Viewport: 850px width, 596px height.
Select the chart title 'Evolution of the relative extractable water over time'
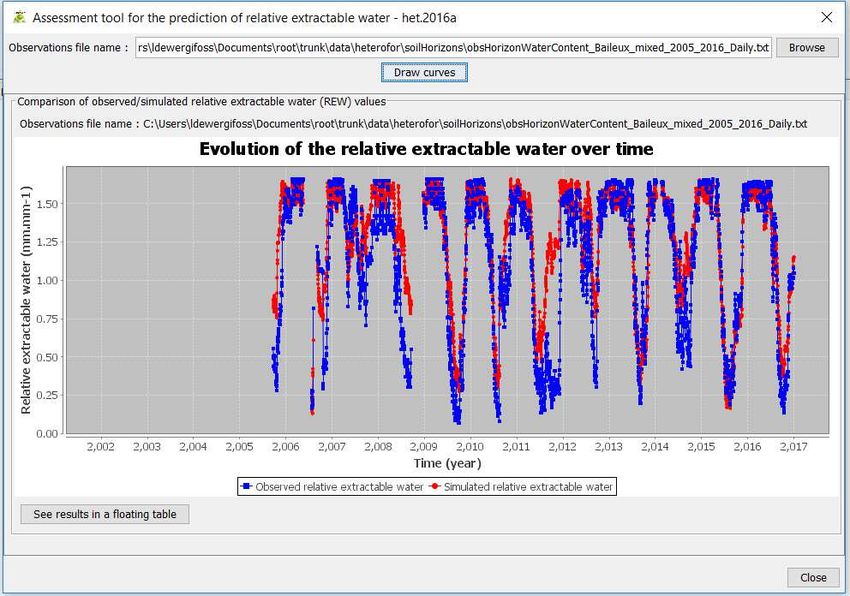(427, 149)
